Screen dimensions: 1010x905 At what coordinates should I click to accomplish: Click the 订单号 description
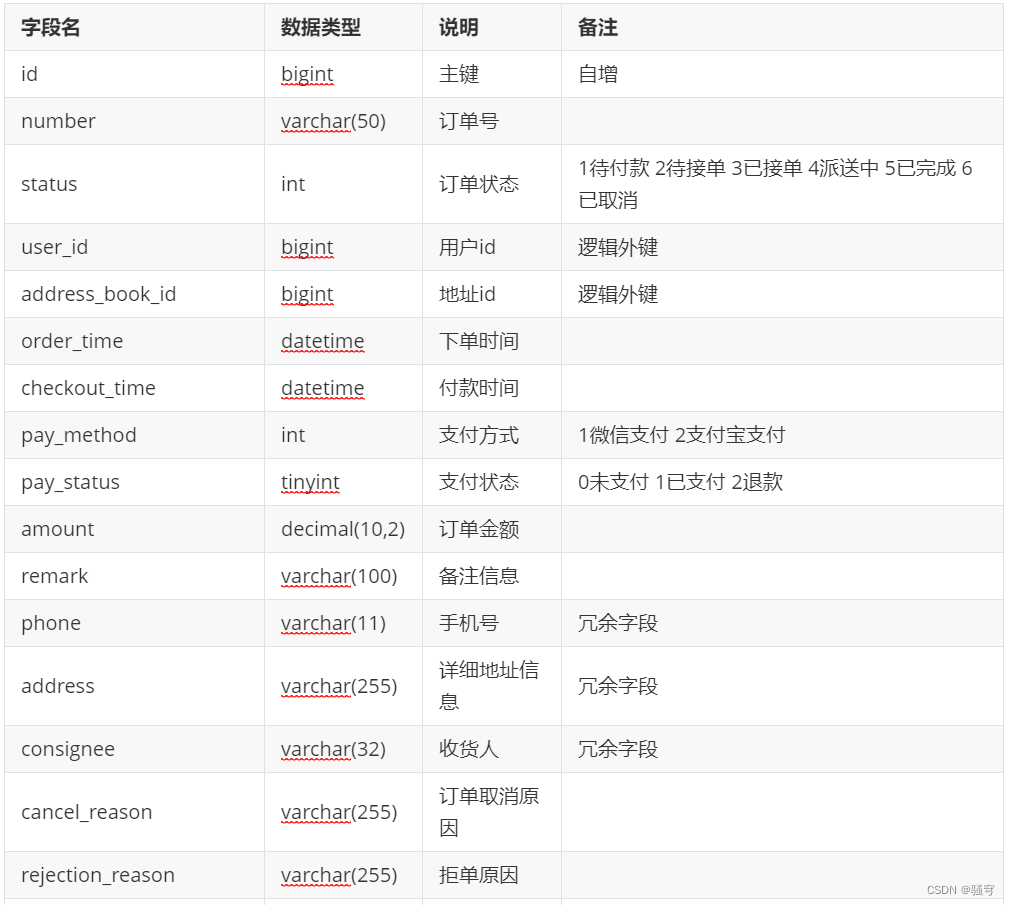[x=468, y=121]
